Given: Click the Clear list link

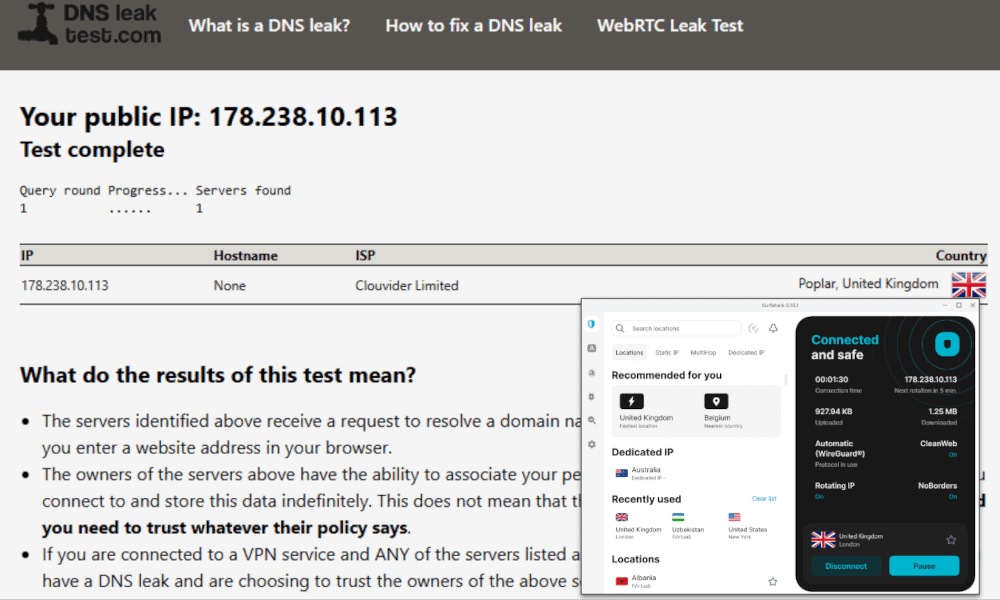Looking at the screenshot, I should pos(763,499).
